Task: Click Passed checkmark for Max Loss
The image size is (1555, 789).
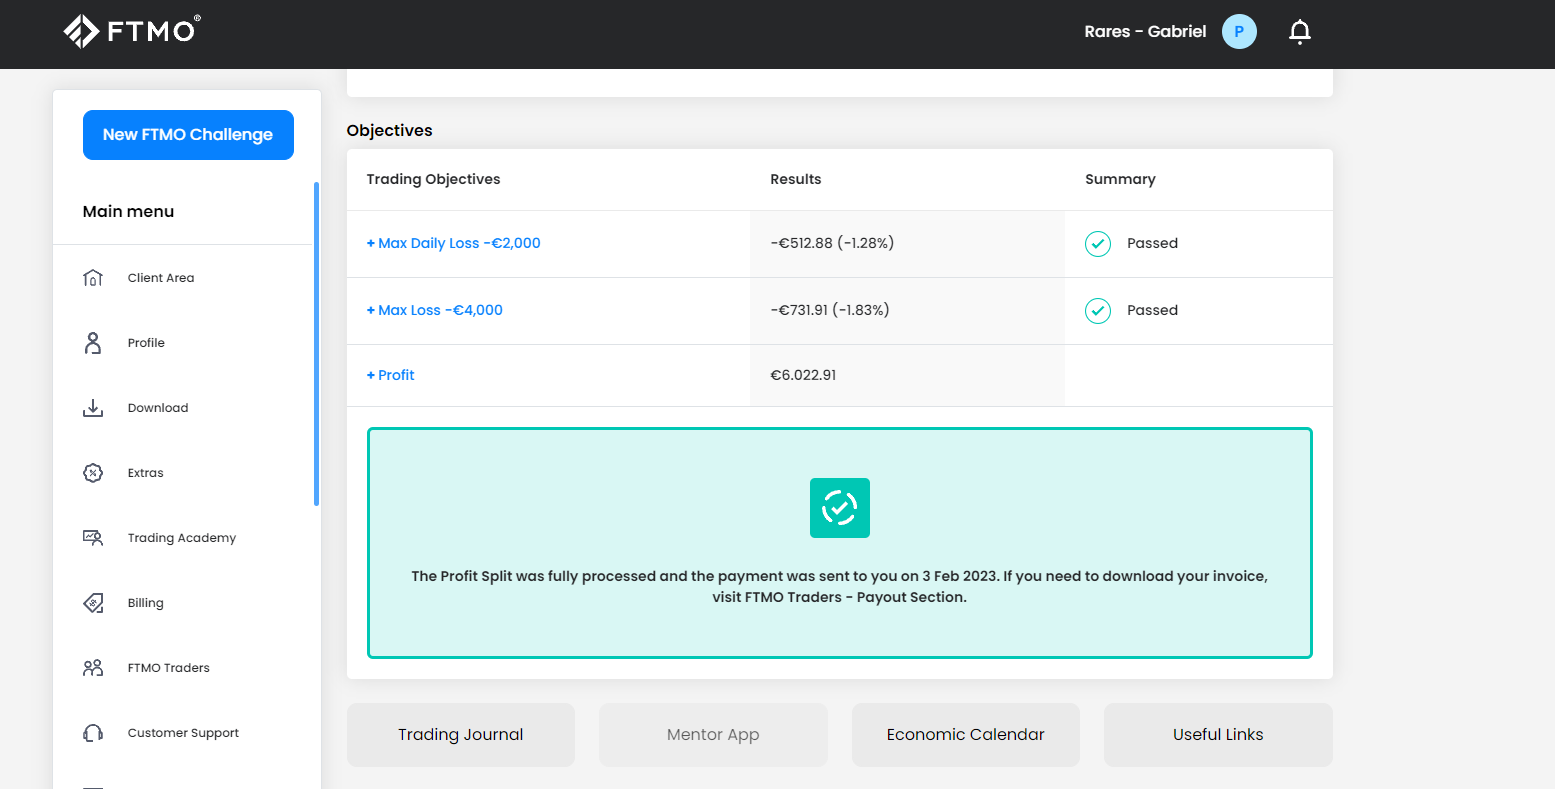Action: [1098, 311]
